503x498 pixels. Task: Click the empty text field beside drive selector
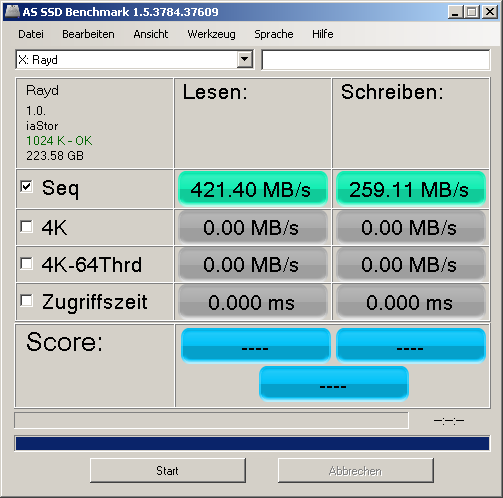376,60
